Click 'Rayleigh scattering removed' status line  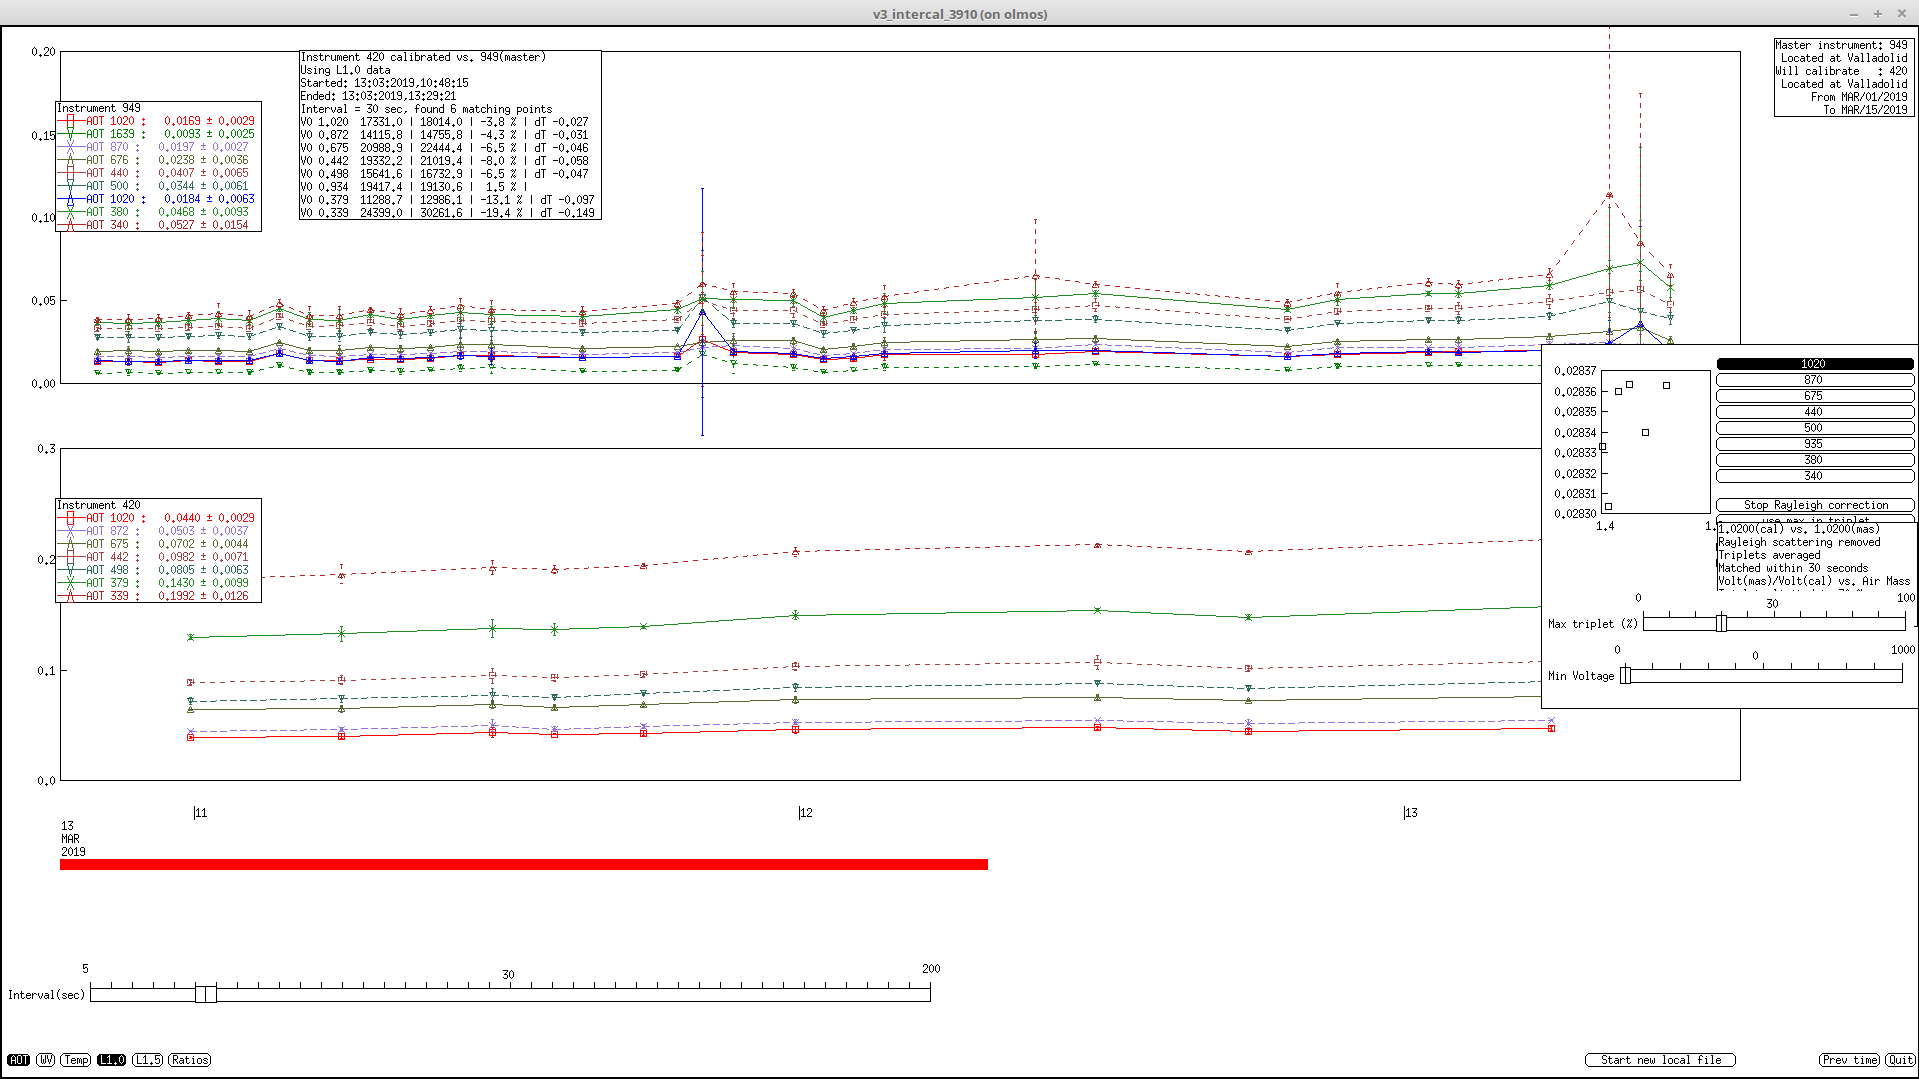1799,542
